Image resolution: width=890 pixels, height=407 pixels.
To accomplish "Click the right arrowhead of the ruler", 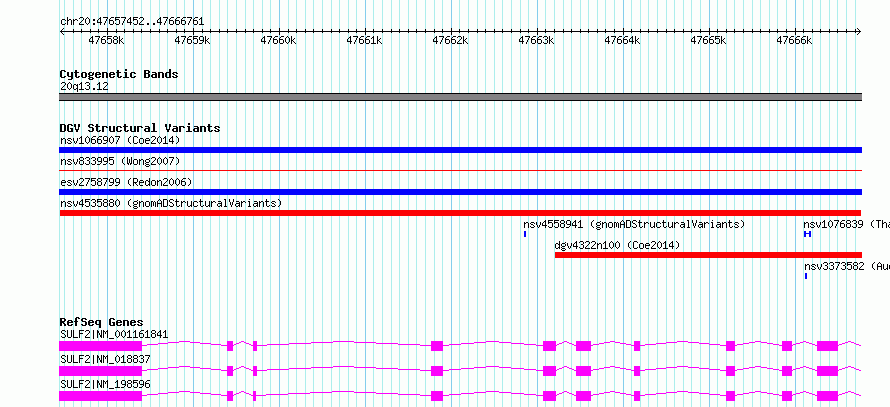I will 859,32.
